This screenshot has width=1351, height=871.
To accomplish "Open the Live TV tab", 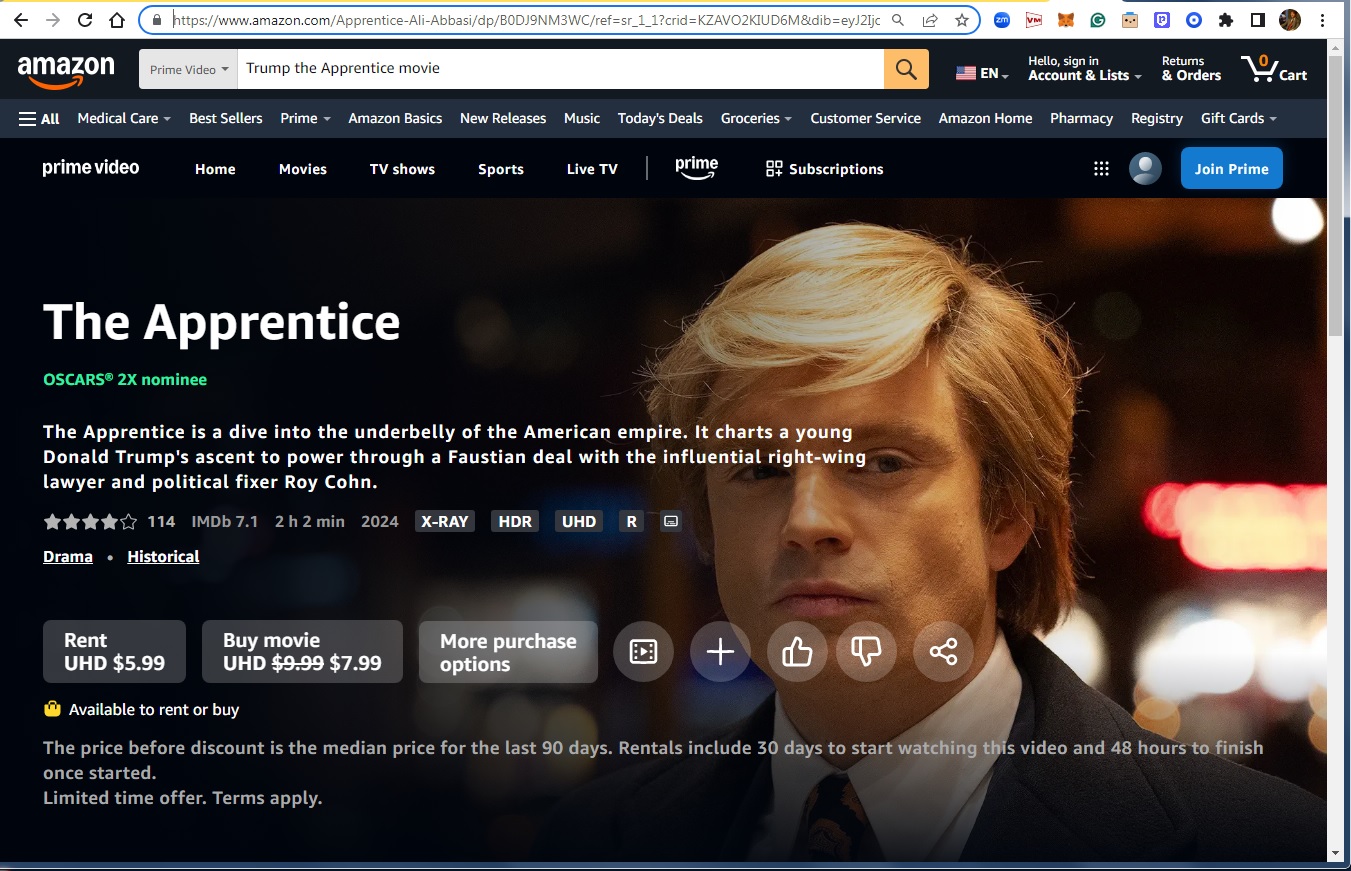I will [592, 169].
